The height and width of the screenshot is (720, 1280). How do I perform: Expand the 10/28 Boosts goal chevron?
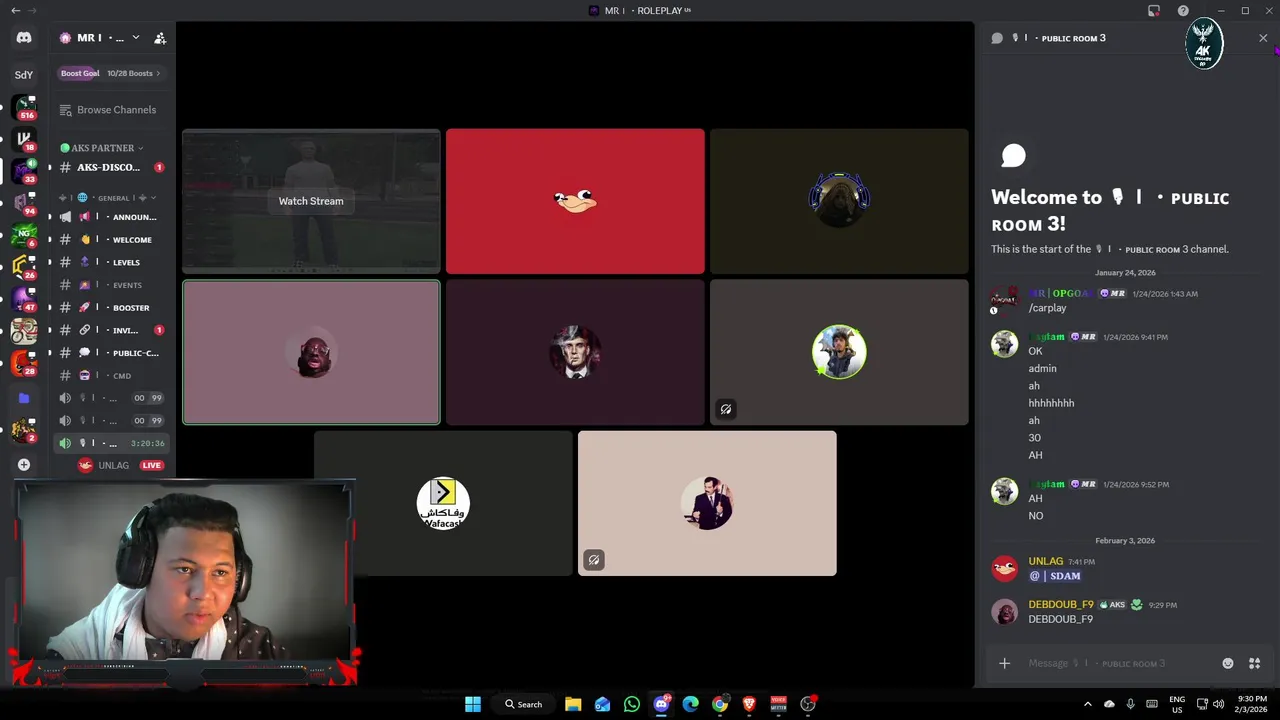click(x=158, y=73)
